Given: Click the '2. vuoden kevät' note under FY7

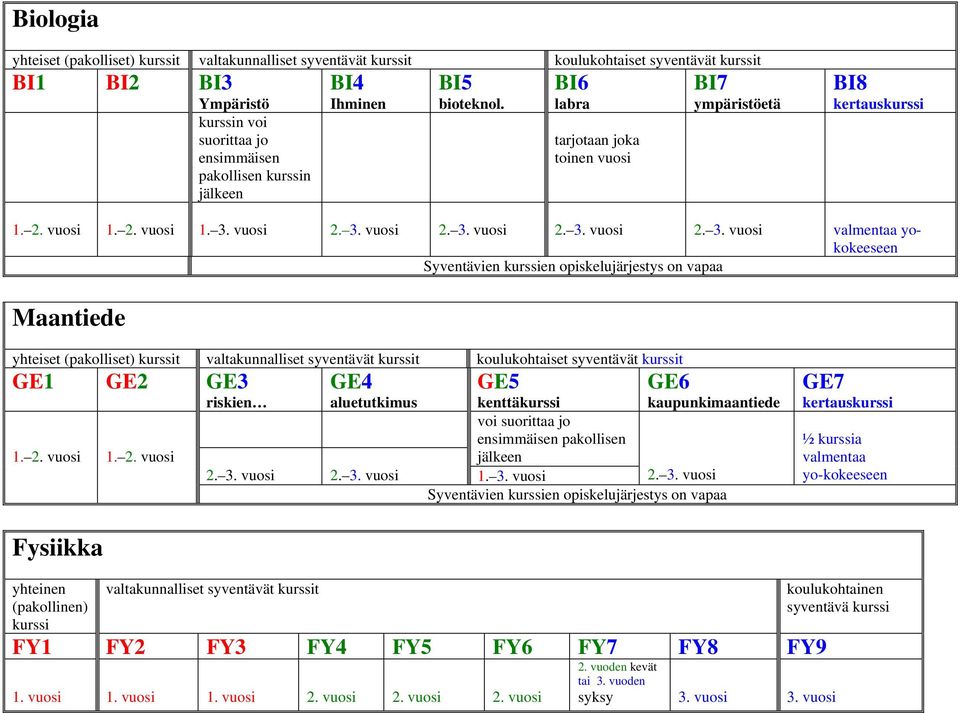Looking at the screenshot, I should point(617,667).
